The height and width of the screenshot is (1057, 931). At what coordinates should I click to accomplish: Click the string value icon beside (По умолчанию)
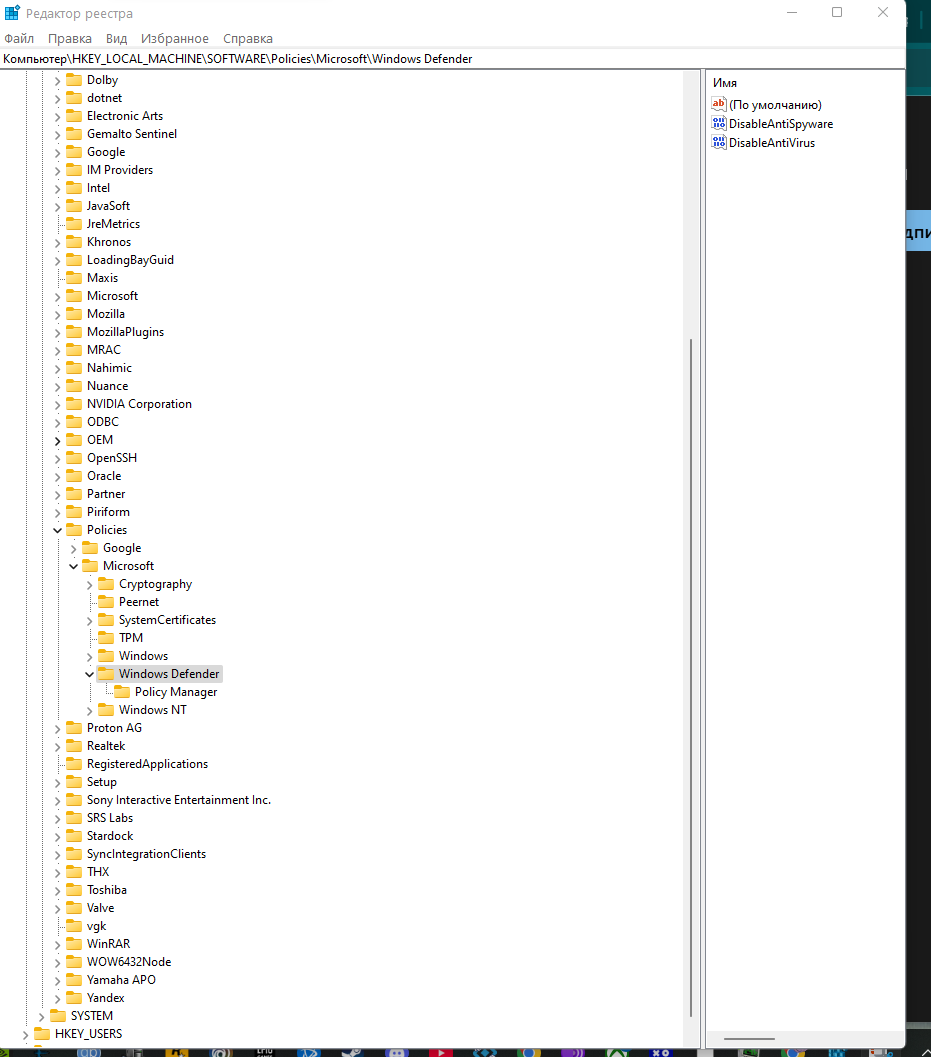pos(719,104)
